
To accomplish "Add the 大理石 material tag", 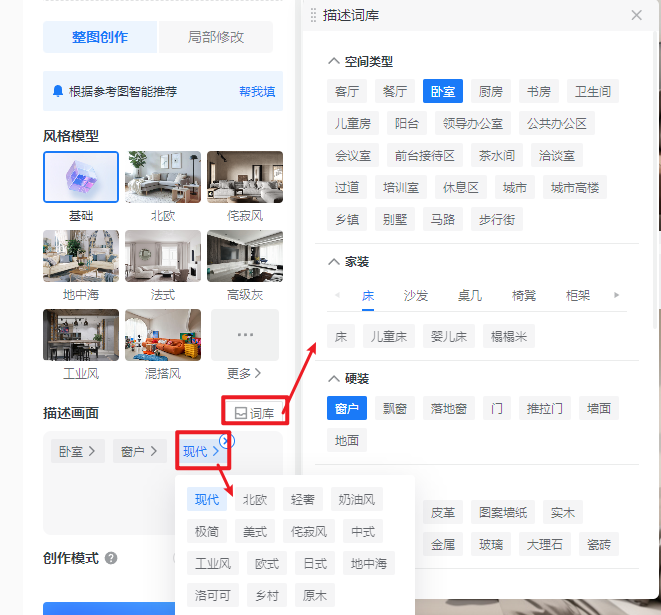I will pos(545,544).
